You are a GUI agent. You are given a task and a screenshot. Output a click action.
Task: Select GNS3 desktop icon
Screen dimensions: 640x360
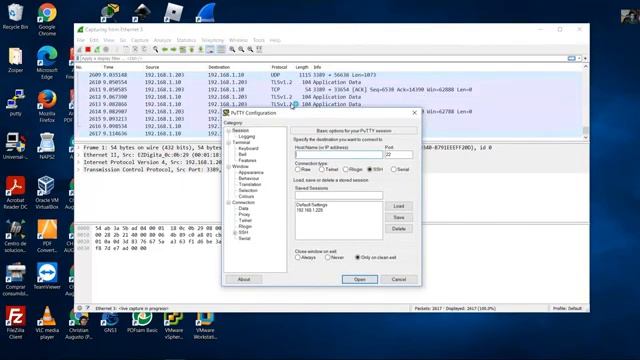(110, 322)
